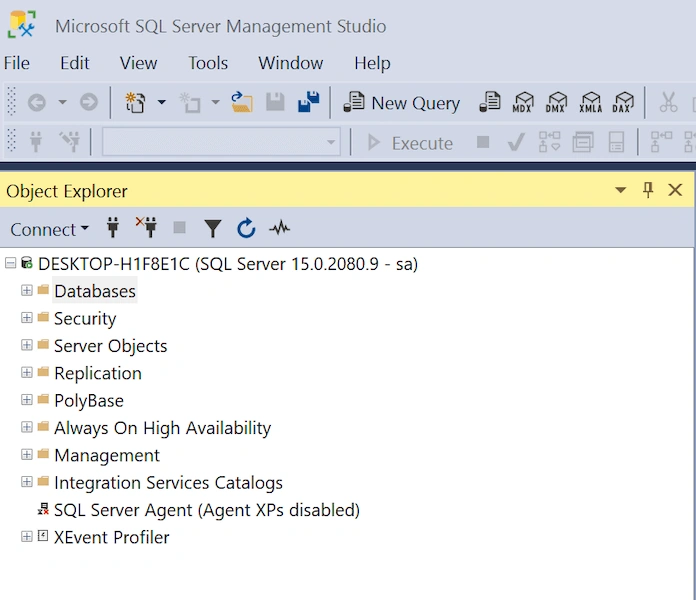Refresh the Object Explorer tree

(x=246, y=228)
